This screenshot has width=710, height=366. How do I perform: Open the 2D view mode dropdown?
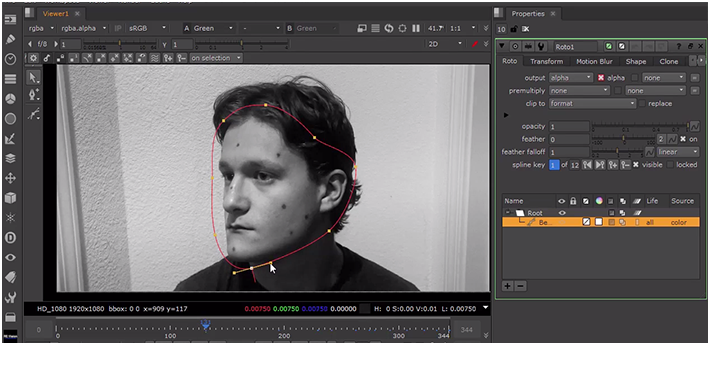(x=445, y=44)
